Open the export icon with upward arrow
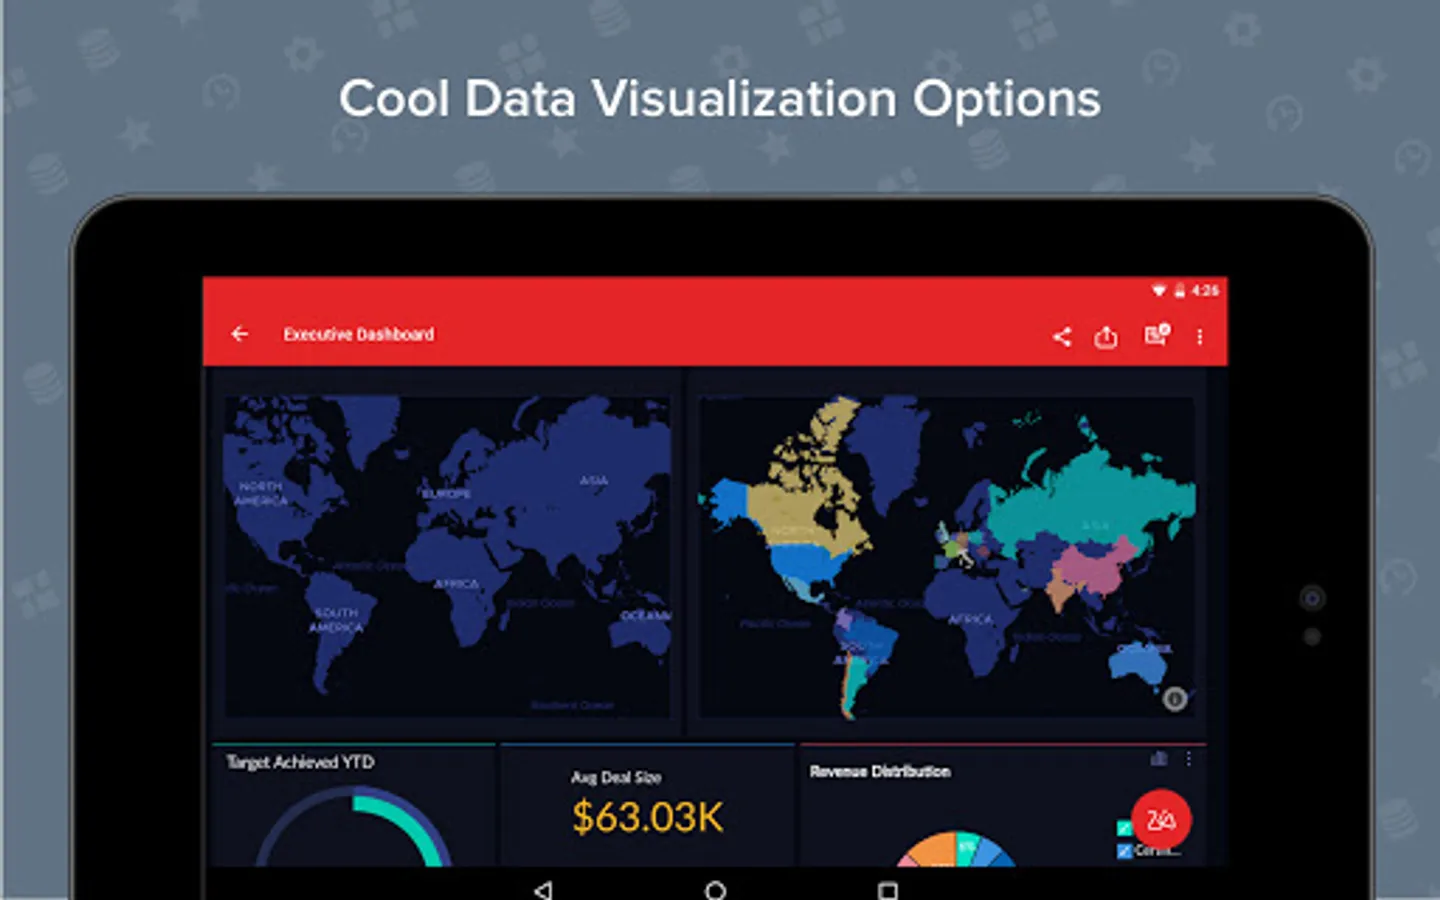1440x900 pixels. click(x=1106, y=337)
